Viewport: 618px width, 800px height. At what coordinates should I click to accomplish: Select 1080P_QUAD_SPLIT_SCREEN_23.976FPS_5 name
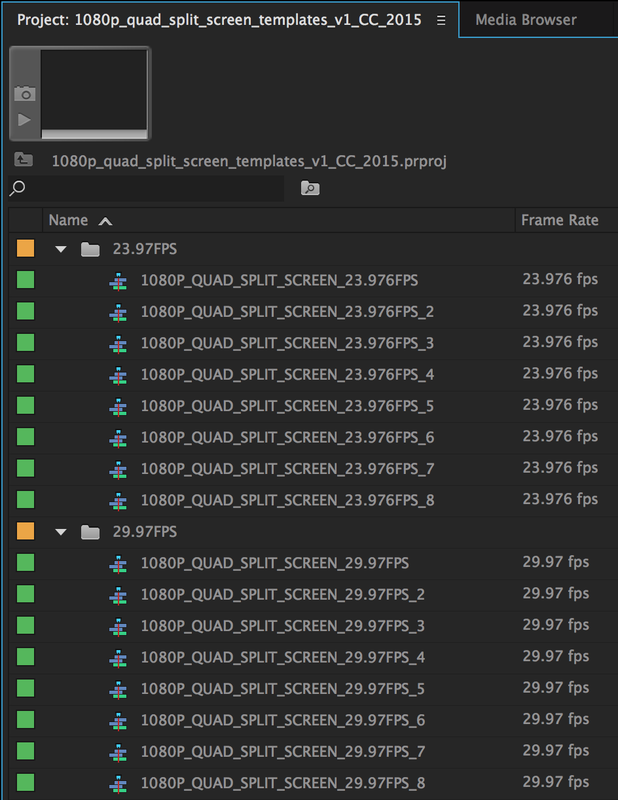(287, 406)
